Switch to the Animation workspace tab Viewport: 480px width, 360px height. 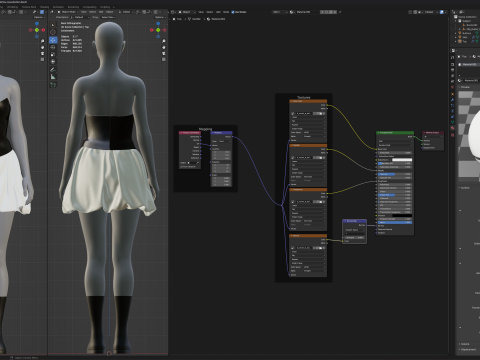coord(58,7)
